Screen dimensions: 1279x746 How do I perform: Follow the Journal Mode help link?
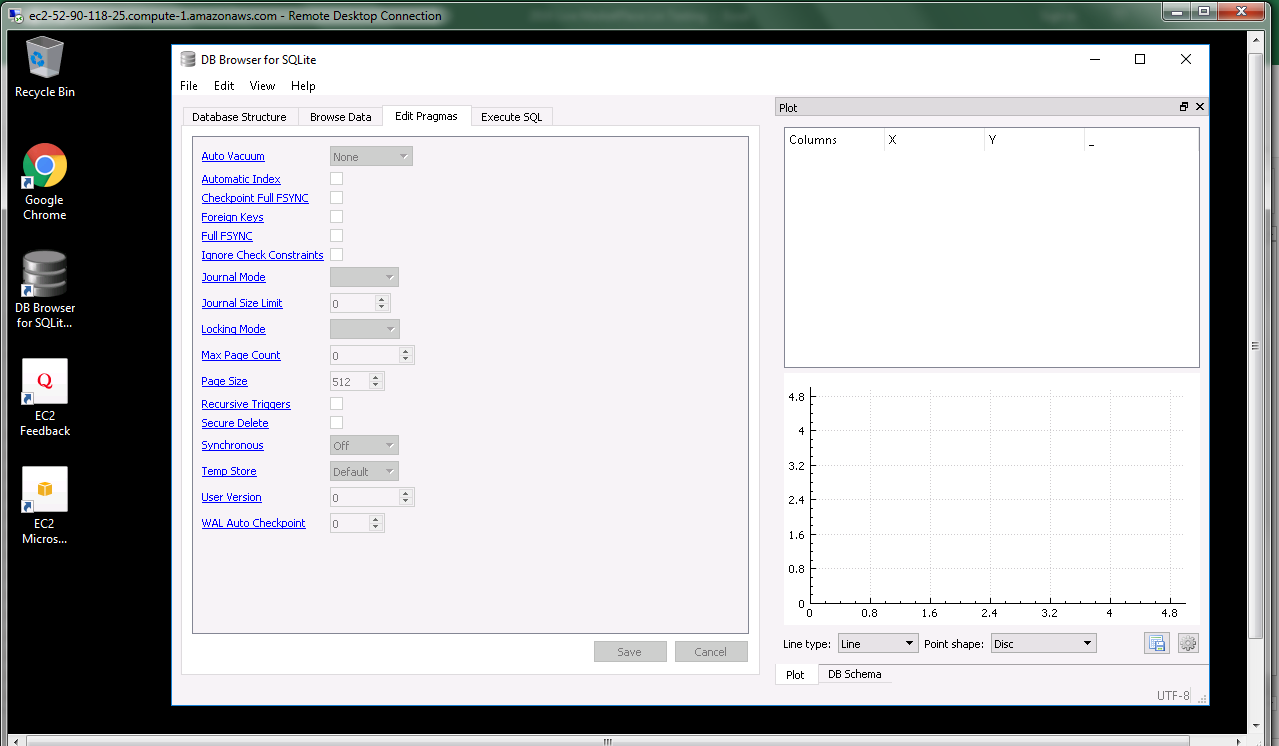[233, 276]
